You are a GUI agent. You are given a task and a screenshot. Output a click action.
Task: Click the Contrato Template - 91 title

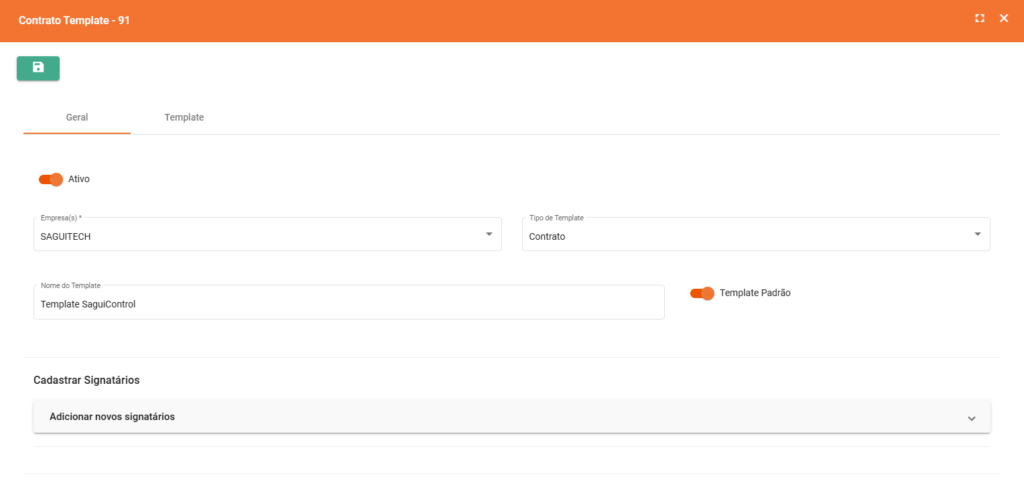tap(74, 20)
